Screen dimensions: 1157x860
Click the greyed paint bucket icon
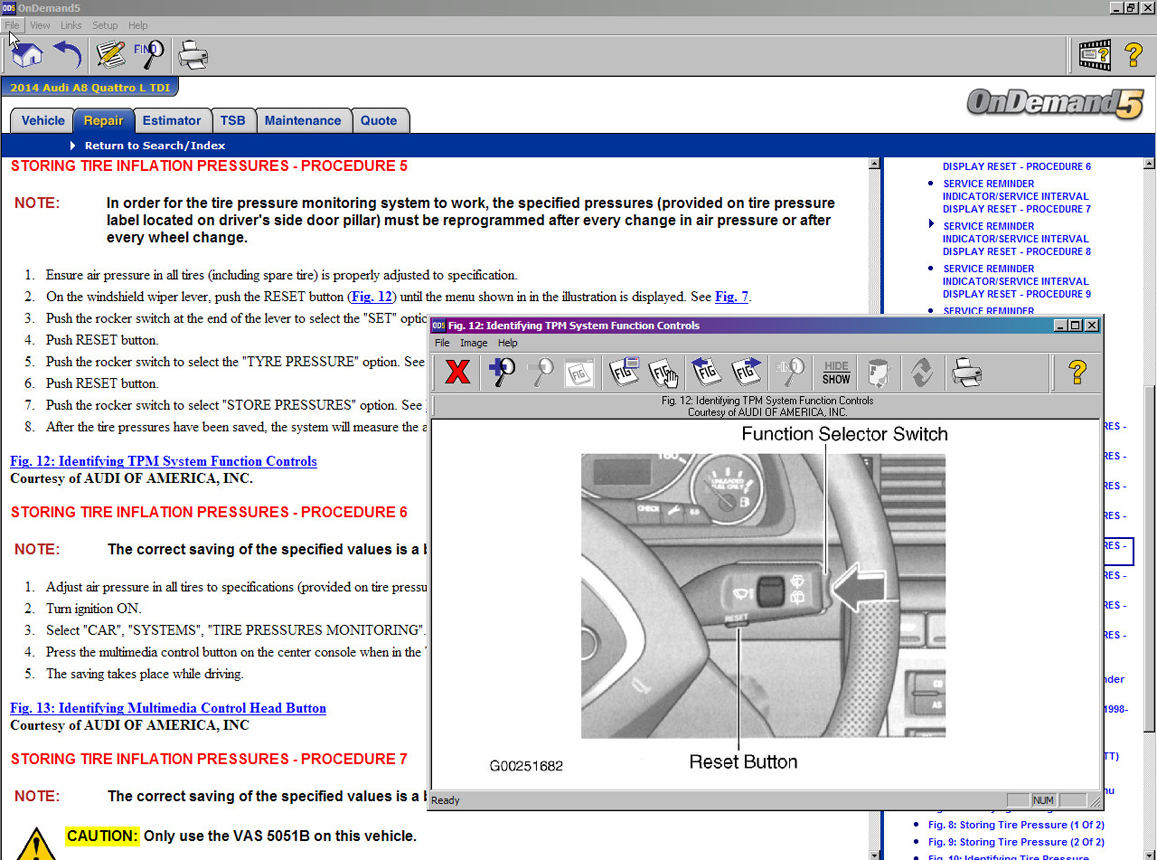tap(879, 373)
